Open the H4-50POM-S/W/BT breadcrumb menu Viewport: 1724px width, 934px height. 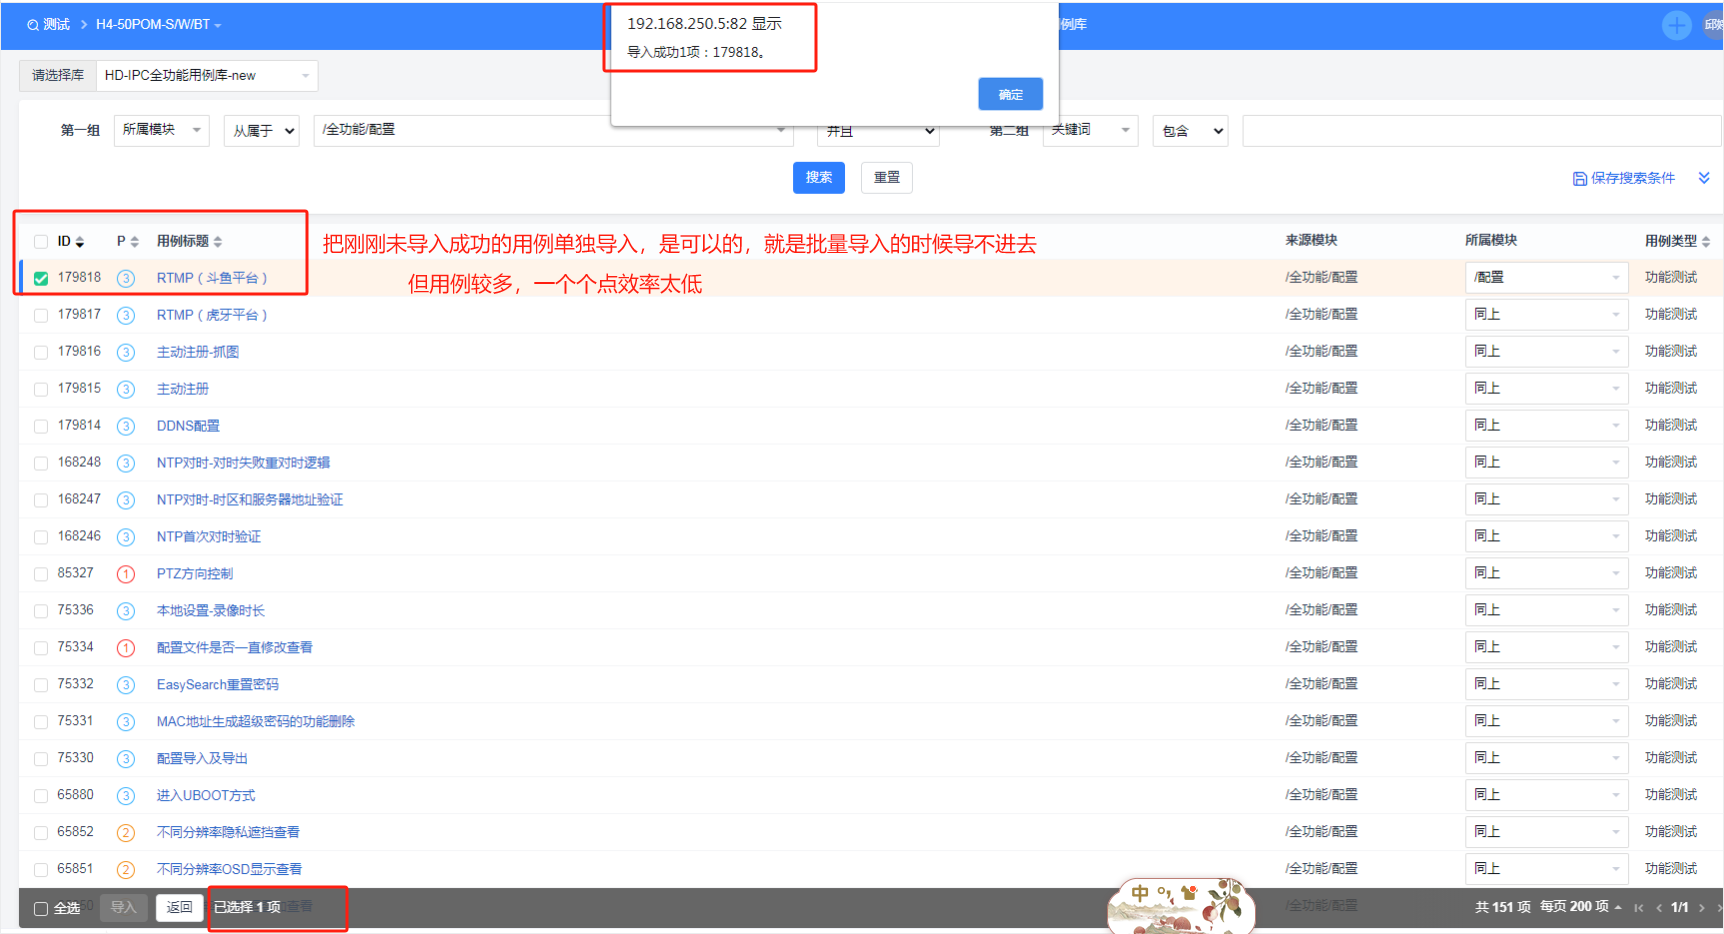click(x=158, y=25)
